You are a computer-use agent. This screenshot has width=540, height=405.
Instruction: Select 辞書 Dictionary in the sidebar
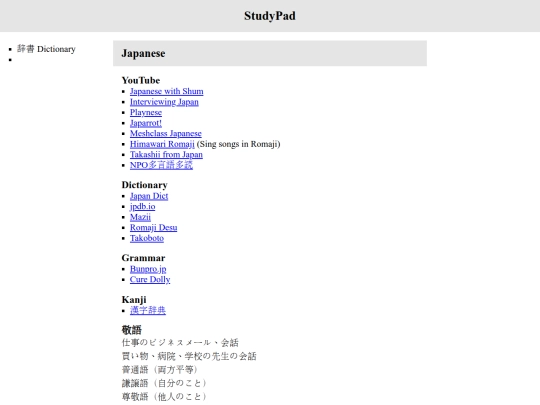click(46, 49)
